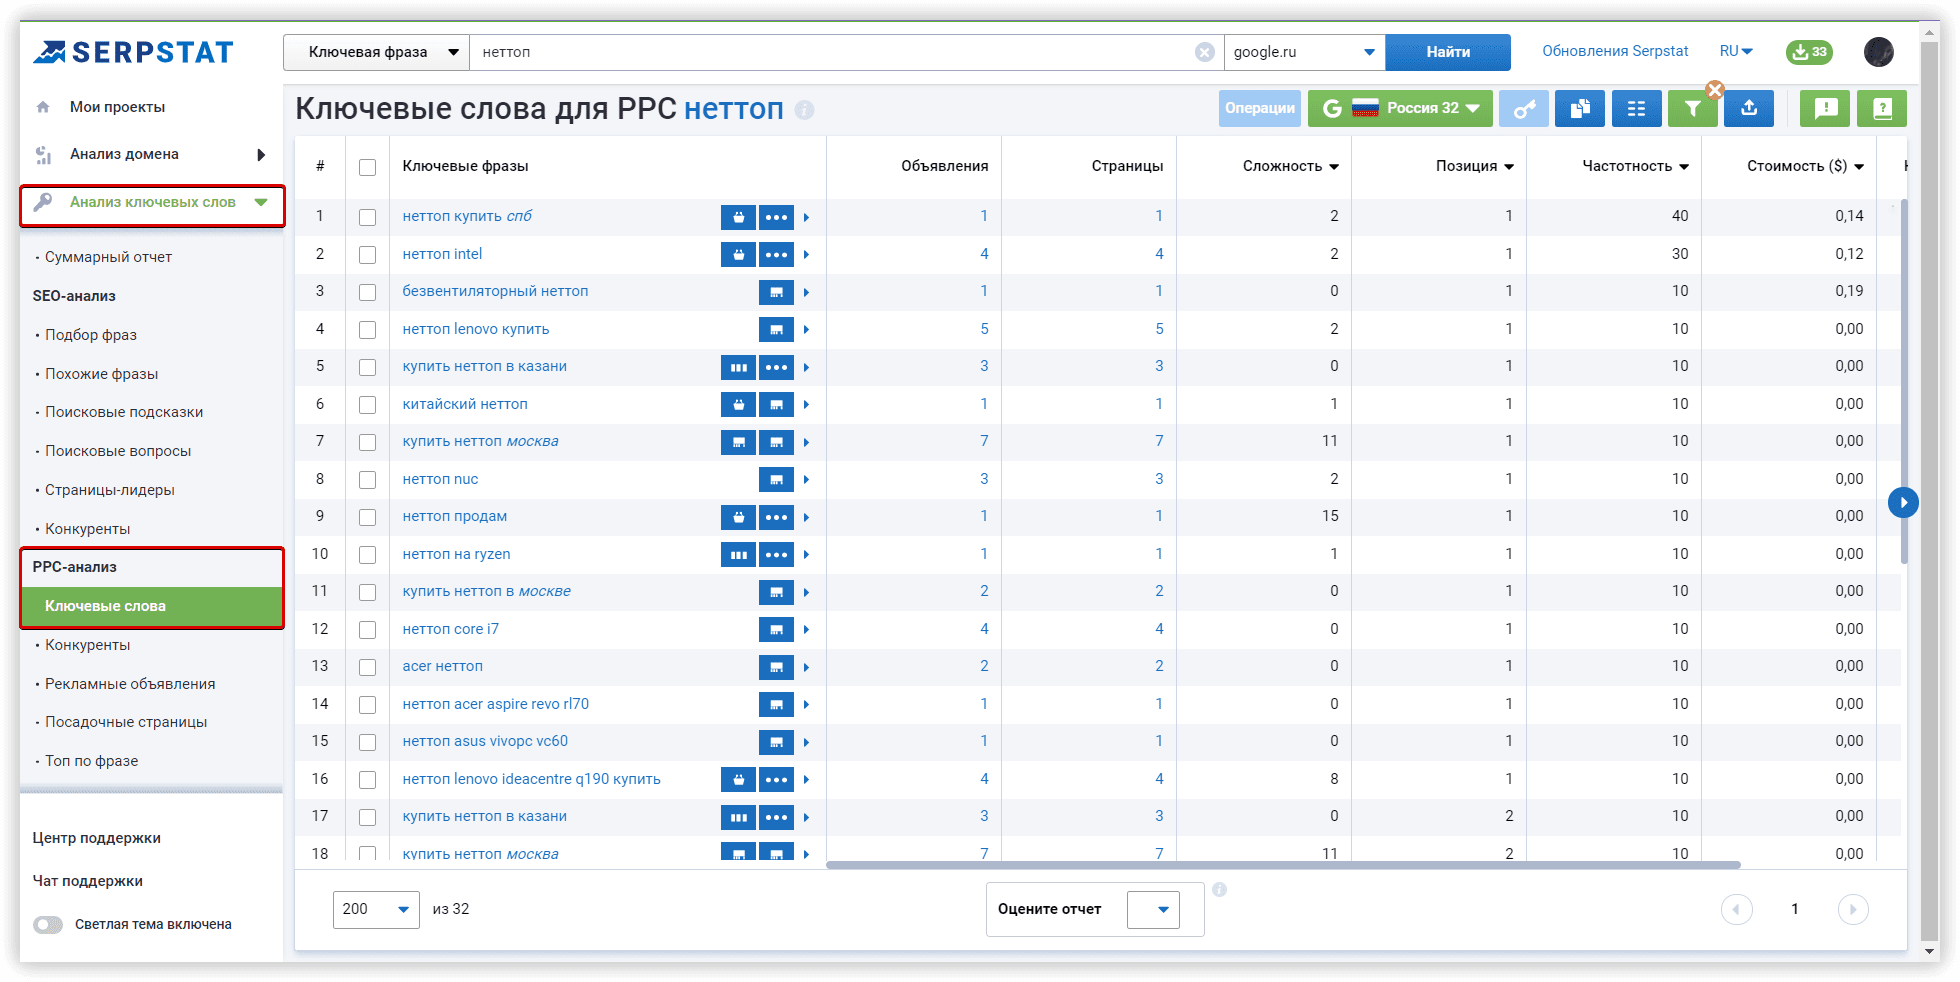Open the green help book icon
The image size is (1960, 982).
coord(1882,109)
